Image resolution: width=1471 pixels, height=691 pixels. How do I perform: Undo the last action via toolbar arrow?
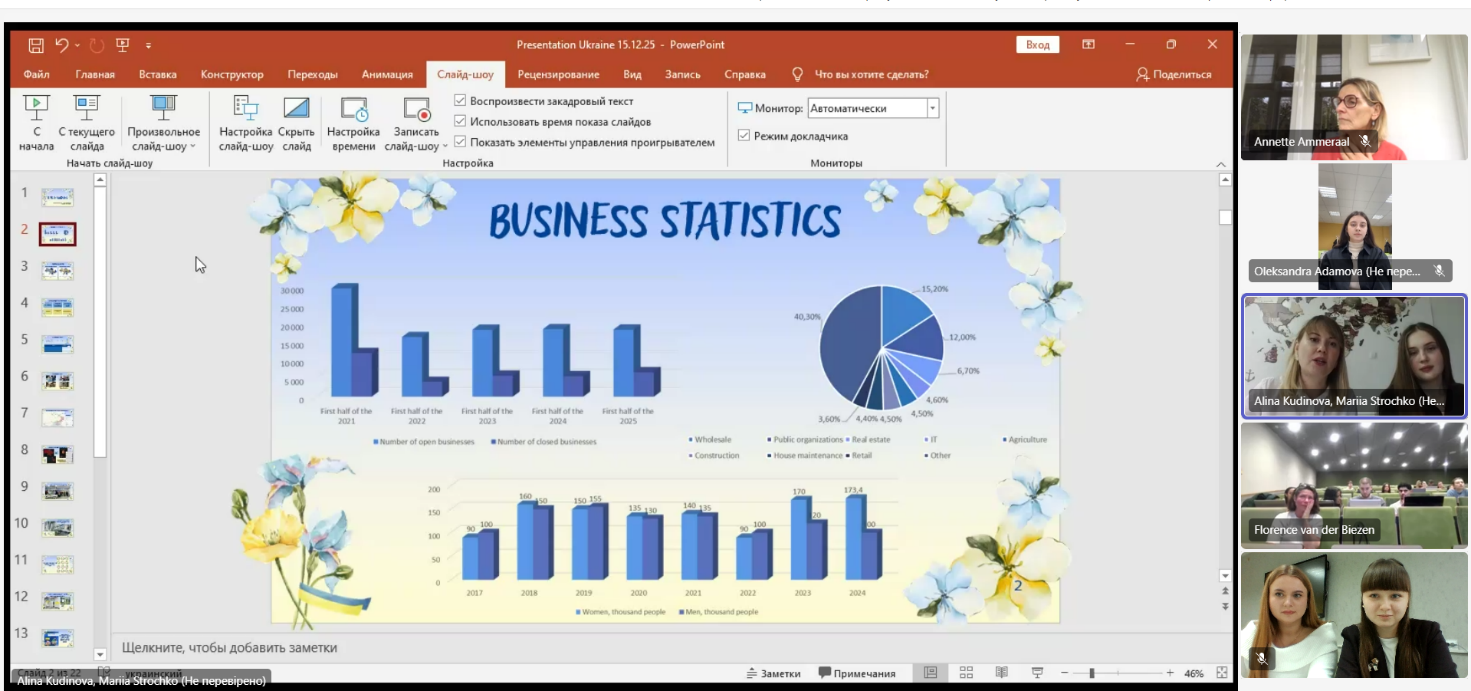[x=63, y=45]
